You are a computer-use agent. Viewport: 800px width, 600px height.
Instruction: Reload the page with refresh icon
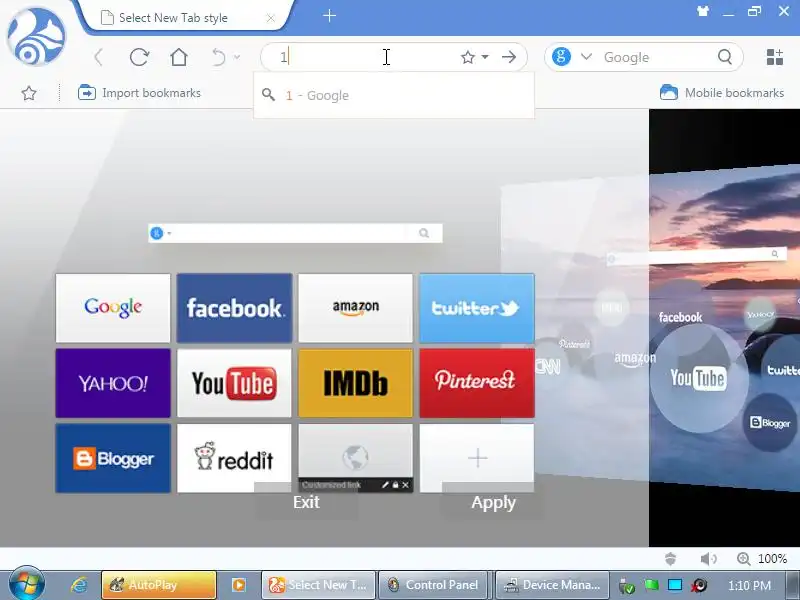tap(139, 57)
